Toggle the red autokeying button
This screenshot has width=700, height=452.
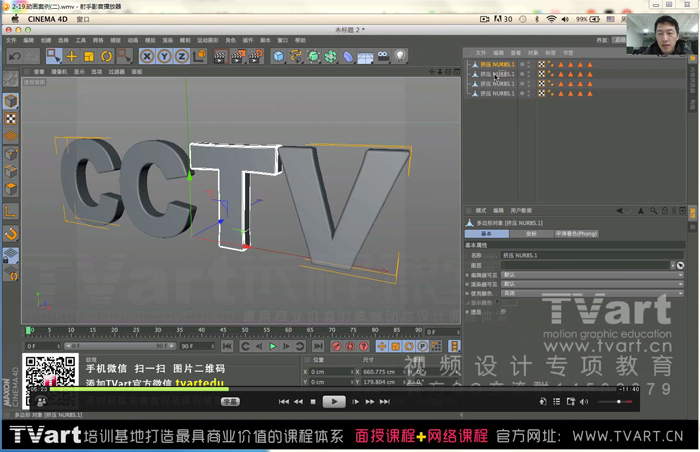(350, 346)
